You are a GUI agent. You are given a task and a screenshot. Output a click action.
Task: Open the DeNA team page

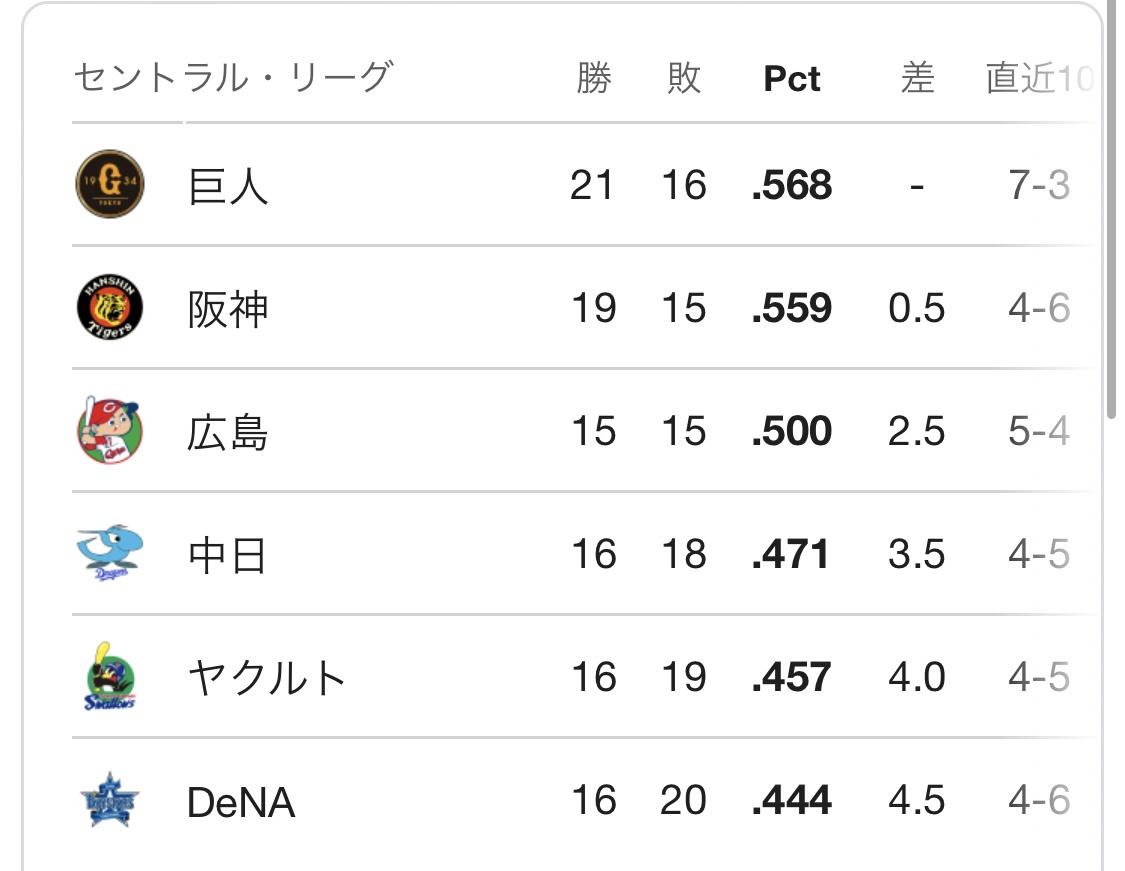point(241,802)
